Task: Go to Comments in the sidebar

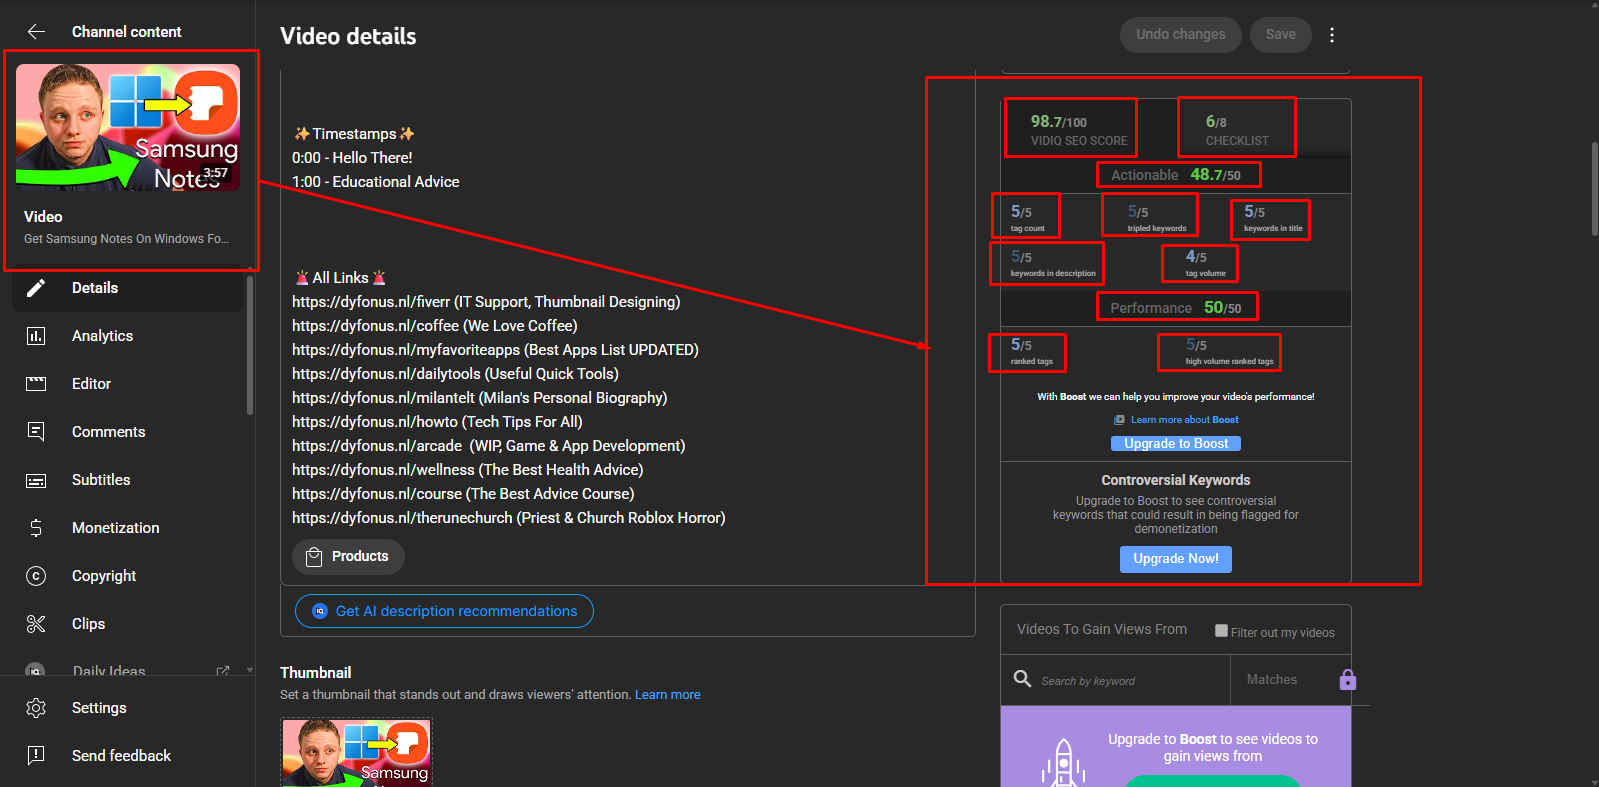Action: pos(108,432)
